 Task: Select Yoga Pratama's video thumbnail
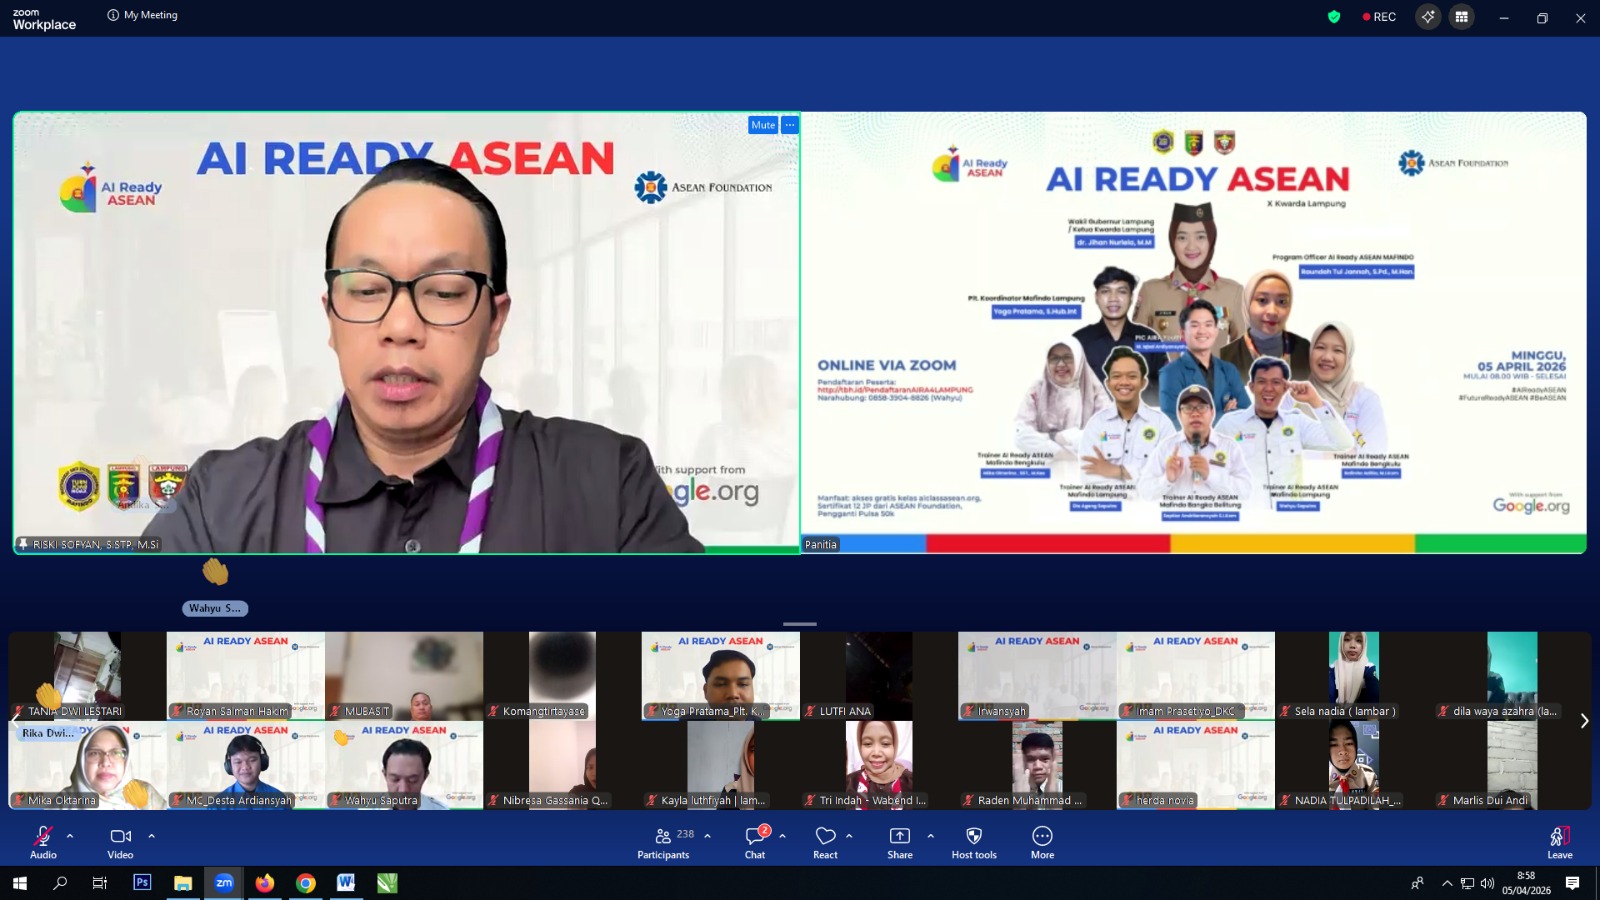point(720,675)
